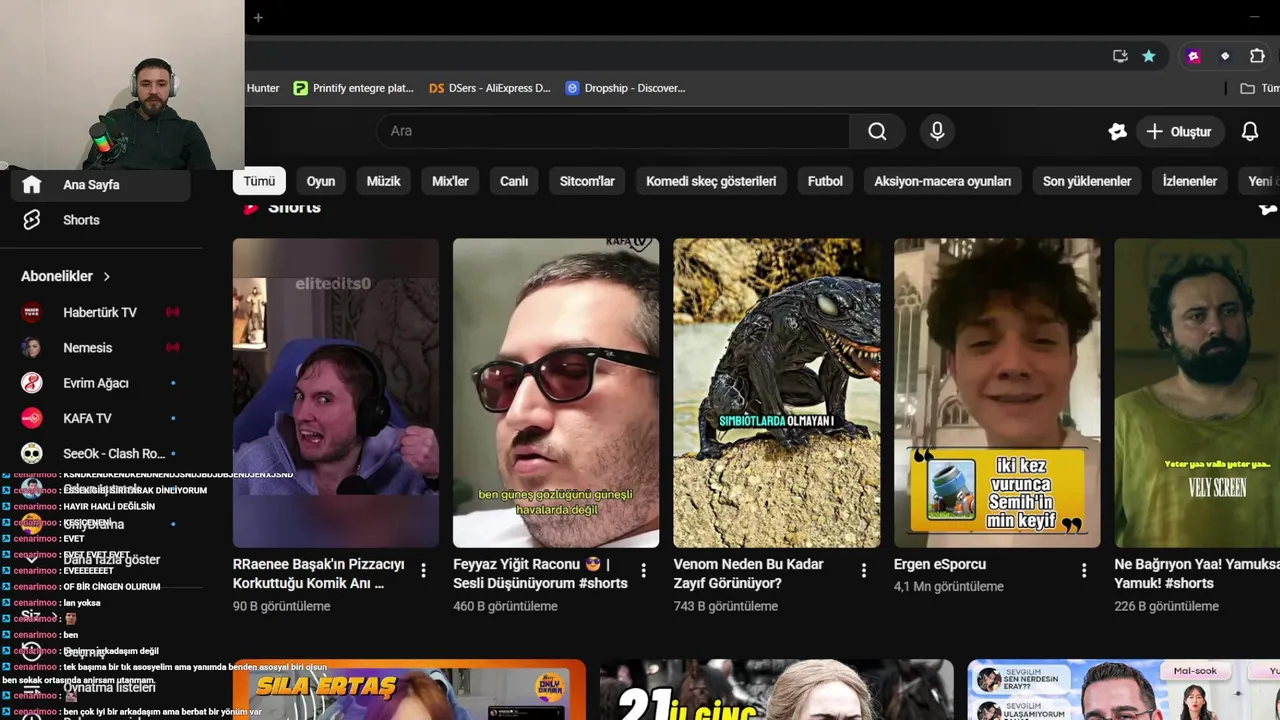Image resolution: width=1280 pixels, height=720 pixels.
Task: Click the SeeOk skull channel avatar
Action: [32, 453]
